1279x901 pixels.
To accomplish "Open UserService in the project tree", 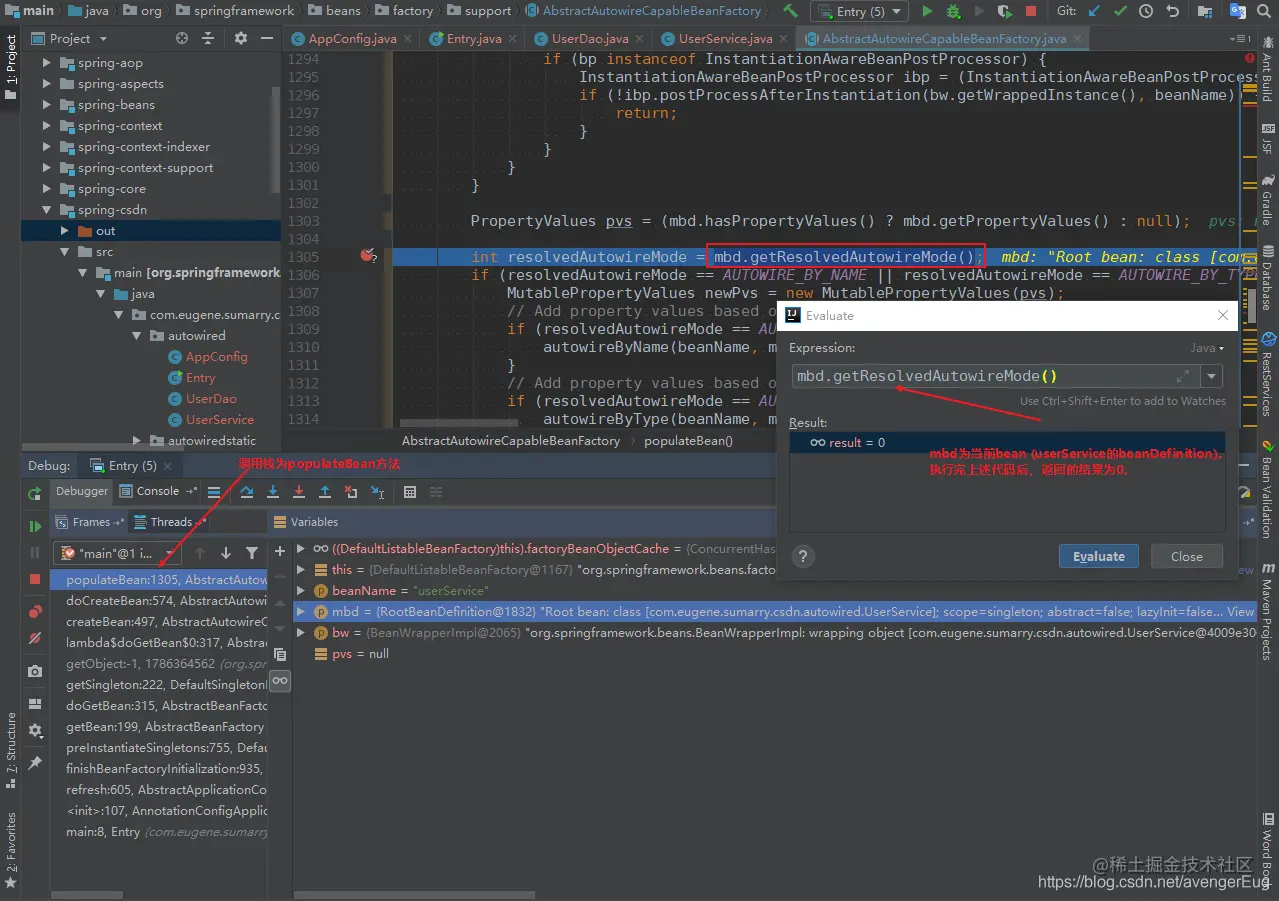I will click(x=219, y=420).
